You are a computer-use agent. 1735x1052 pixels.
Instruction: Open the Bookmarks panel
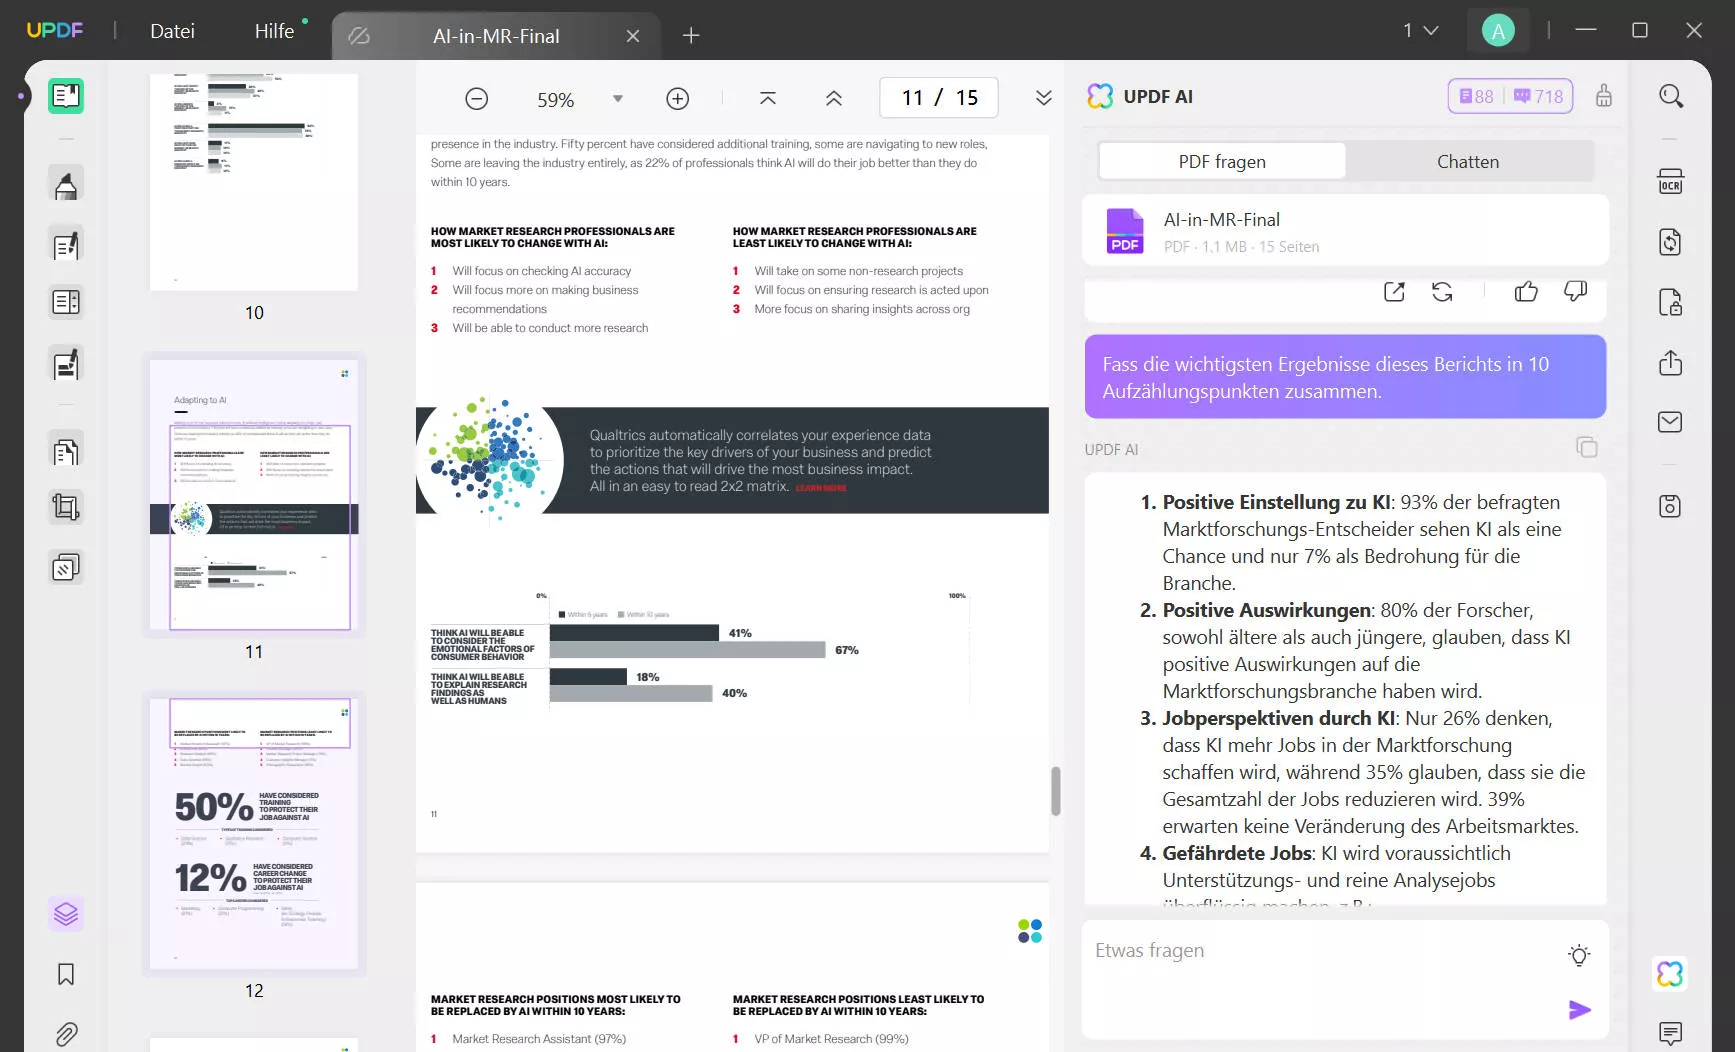[66, 974]
